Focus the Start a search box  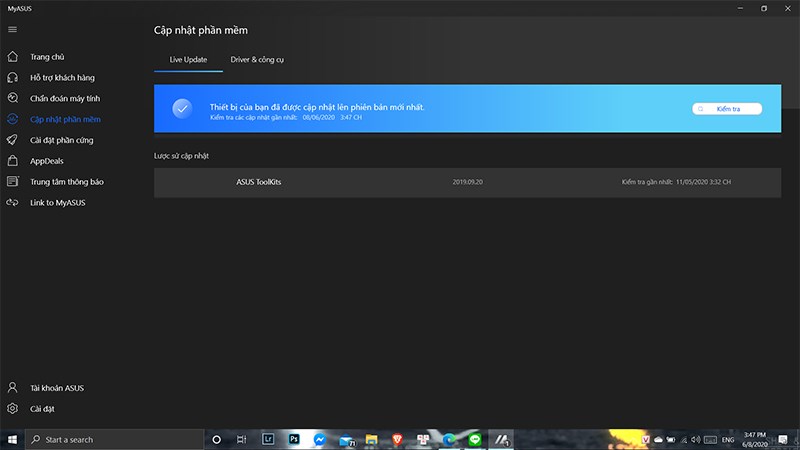tap(115, 439)
